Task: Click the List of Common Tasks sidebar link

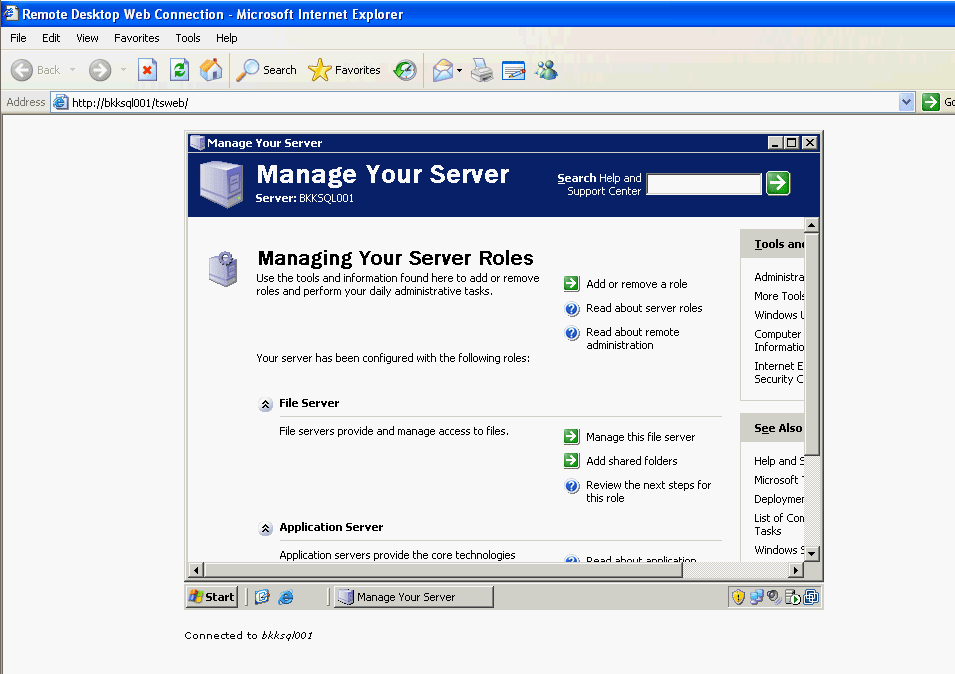Action: [x=779, y=524]
